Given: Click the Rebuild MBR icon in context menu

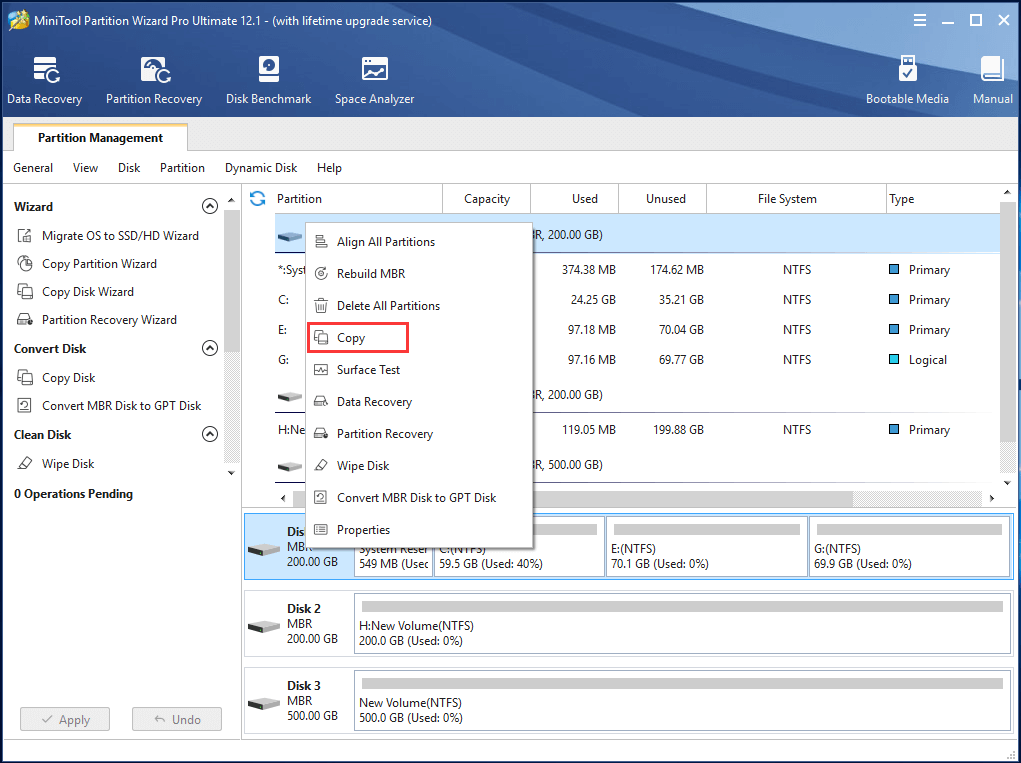Looking at the screenshot, I should pos(321,273).
